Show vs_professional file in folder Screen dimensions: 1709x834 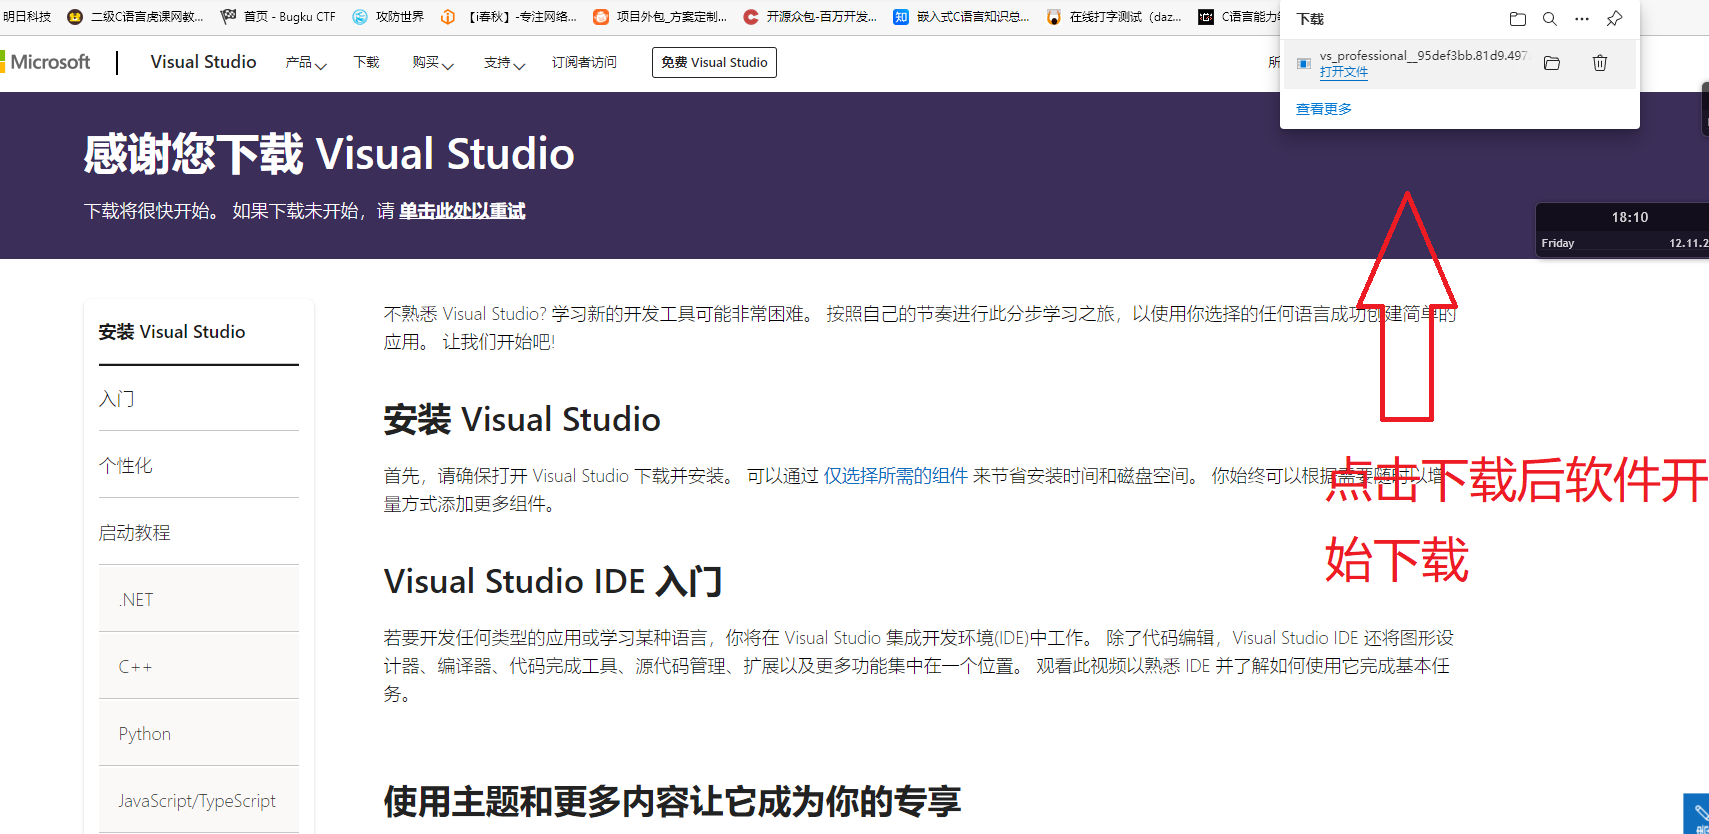click(x=1552, y=63)
